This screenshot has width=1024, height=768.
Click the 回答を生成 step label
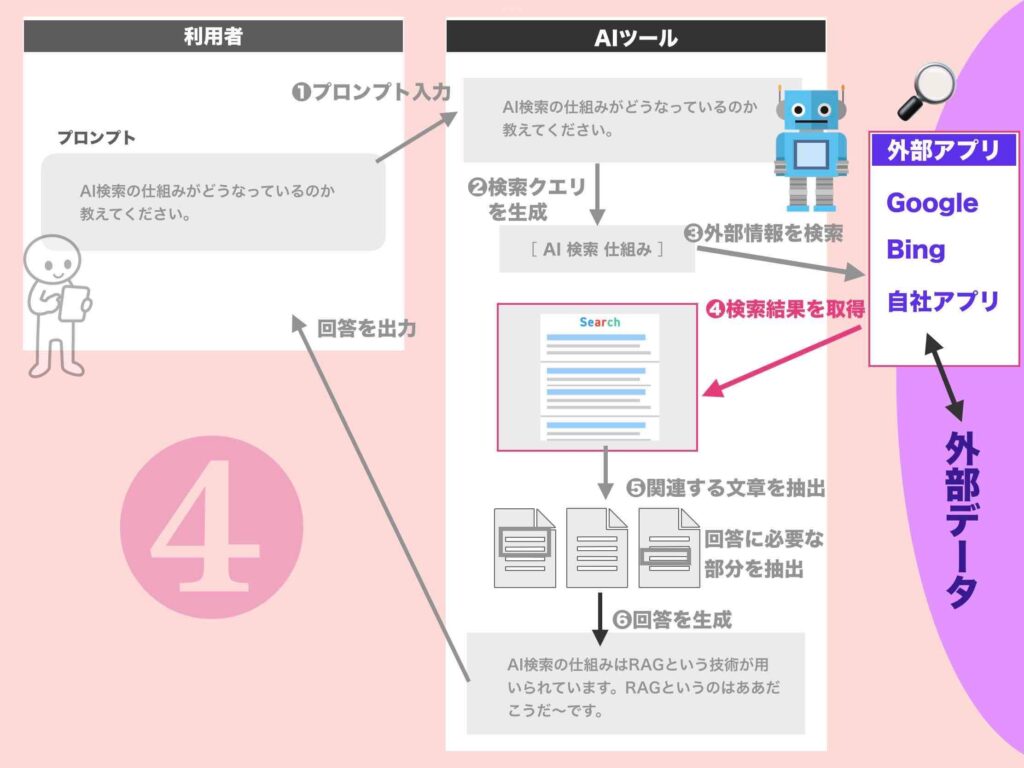click(x=672, y=619)
